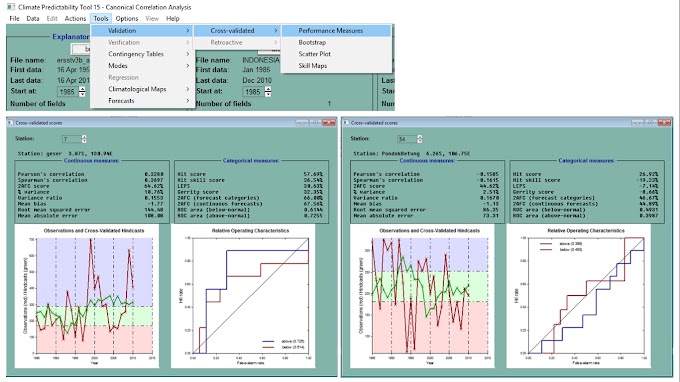Expand the Modes submenu arrow
Screen dimensions: 680x382
(187, 66)
